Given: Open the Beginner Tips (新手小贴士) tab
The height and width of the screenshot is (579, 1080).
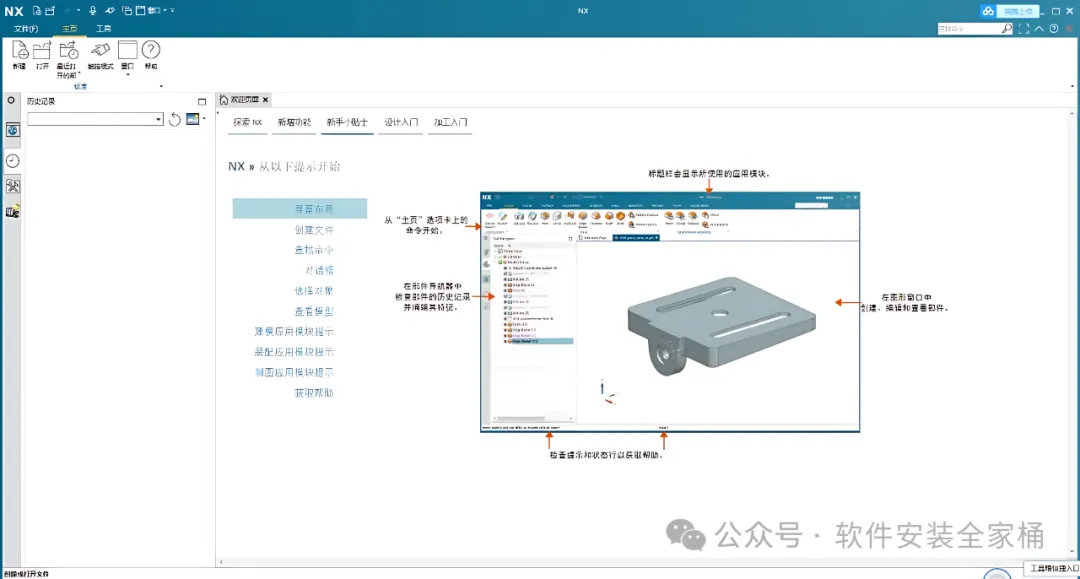Looking at the screenshot, I should (347, 123).
